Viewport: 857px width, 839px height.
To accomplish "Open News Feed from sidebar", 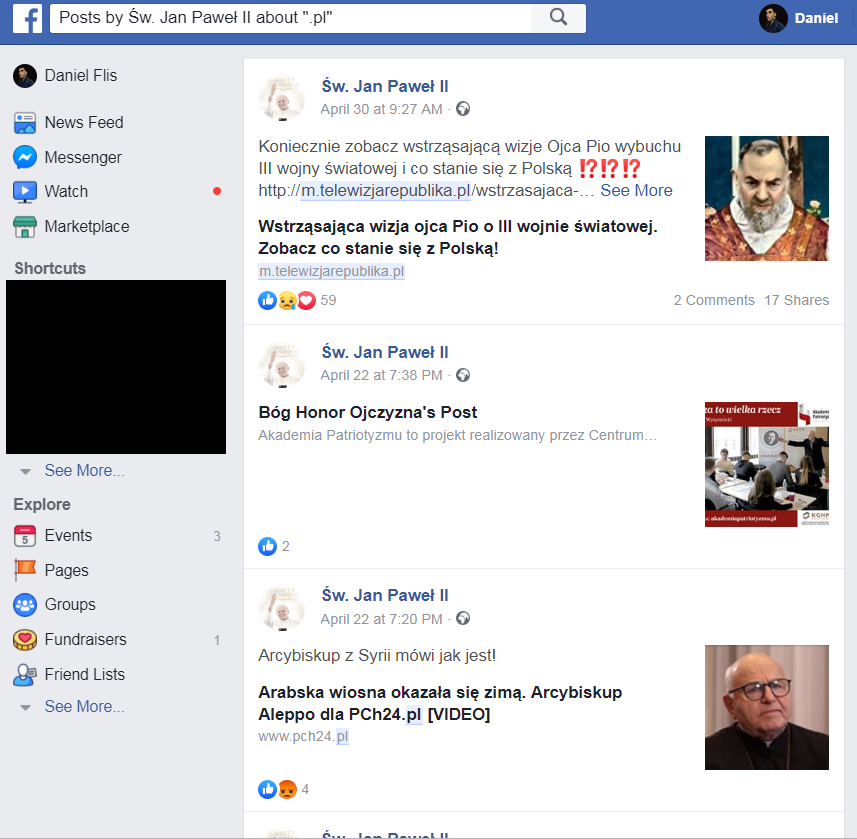I will [x=84, y=122].
